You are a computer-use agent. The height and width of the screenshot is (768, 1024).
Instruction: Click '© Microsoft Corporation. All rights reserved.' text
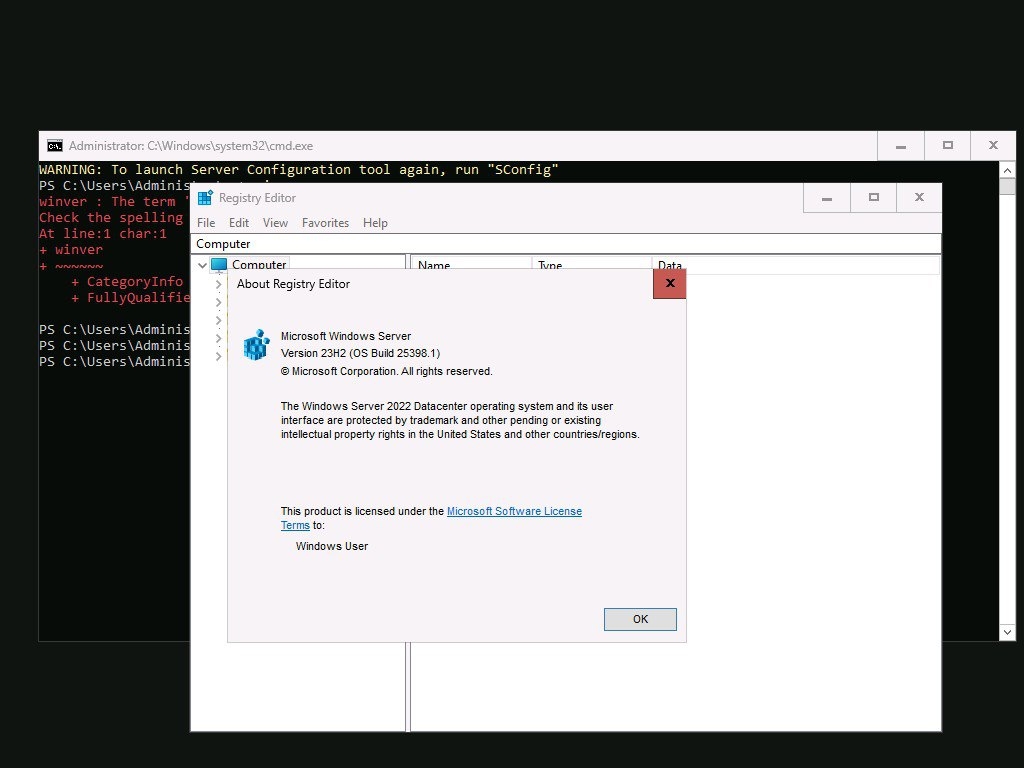coord(387,372)
